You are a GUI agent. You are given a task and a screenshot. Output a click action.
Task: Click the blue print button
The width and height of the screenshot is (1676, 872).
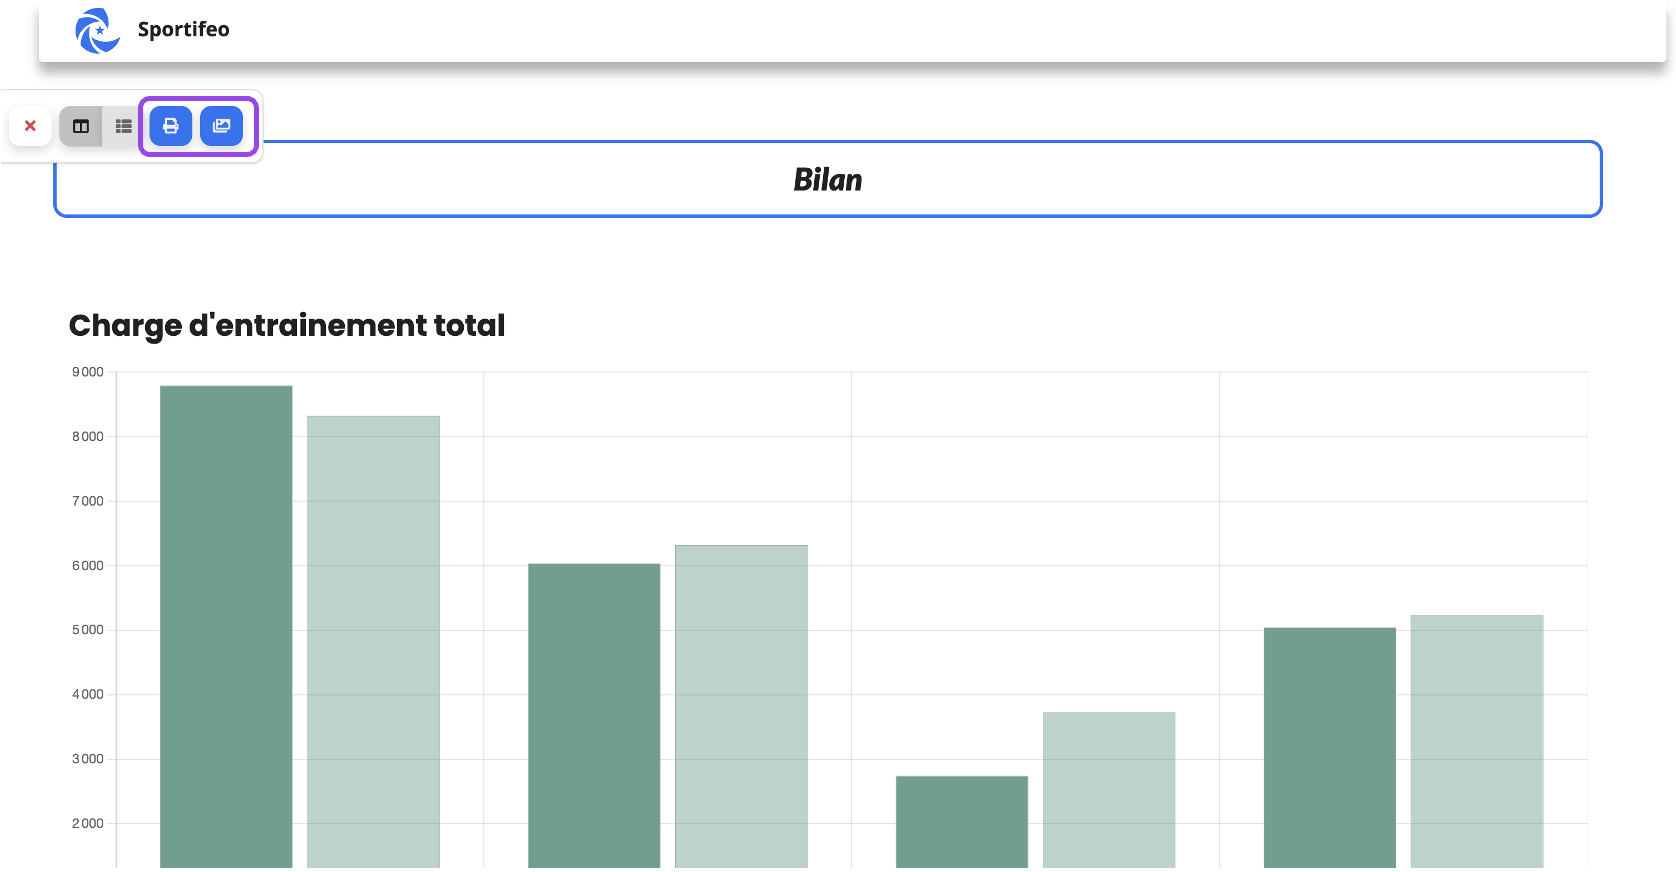coord(171,126)
